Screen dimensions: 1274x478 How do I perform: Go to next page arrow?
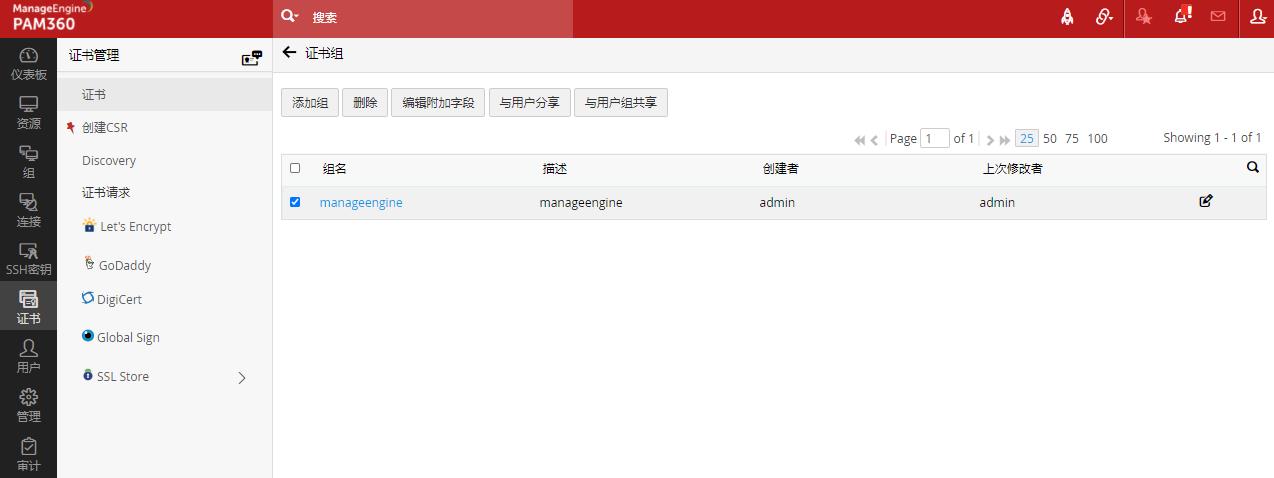click(990, 140)
